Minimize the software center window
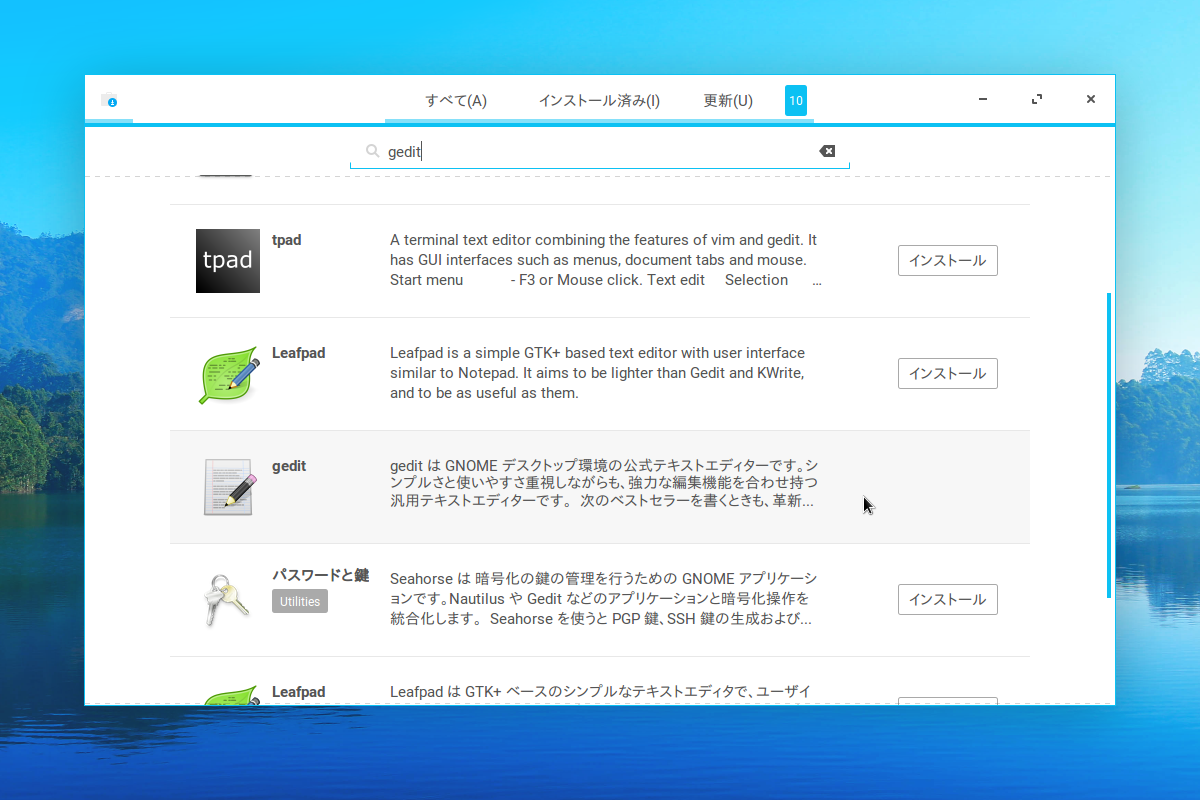The width and height of the screenshot is (1200, 800). pyautogui.click(x=983, y=99)
